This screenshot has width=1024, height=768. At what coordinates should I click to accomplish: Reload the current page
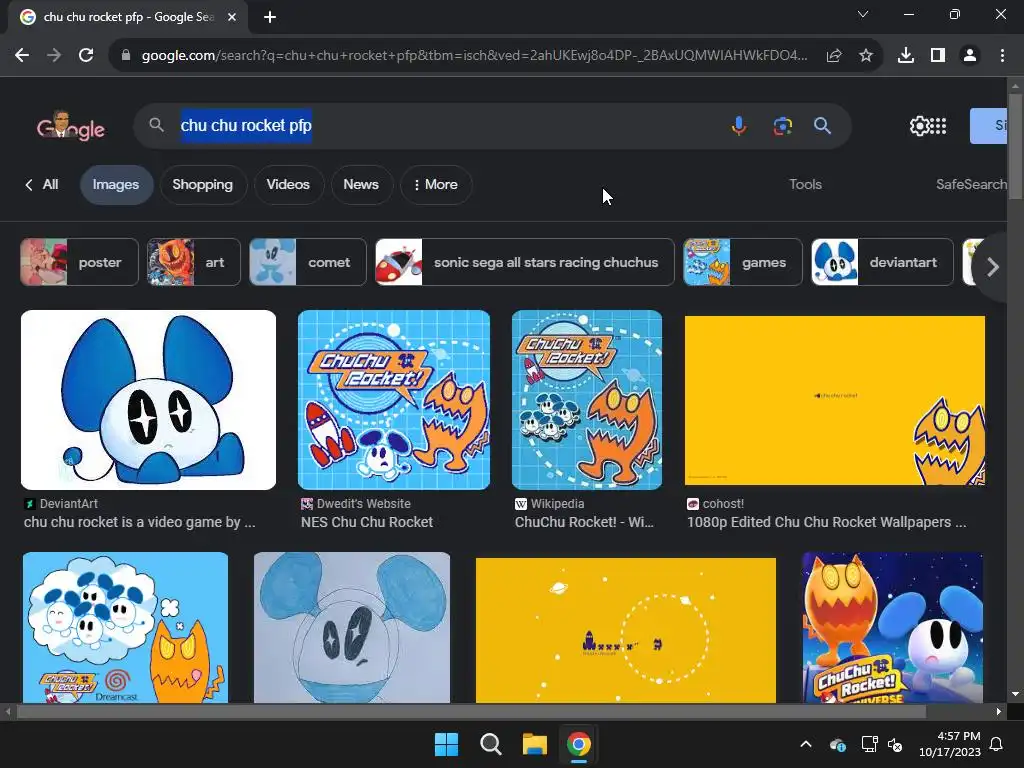(x=86, y=56)
